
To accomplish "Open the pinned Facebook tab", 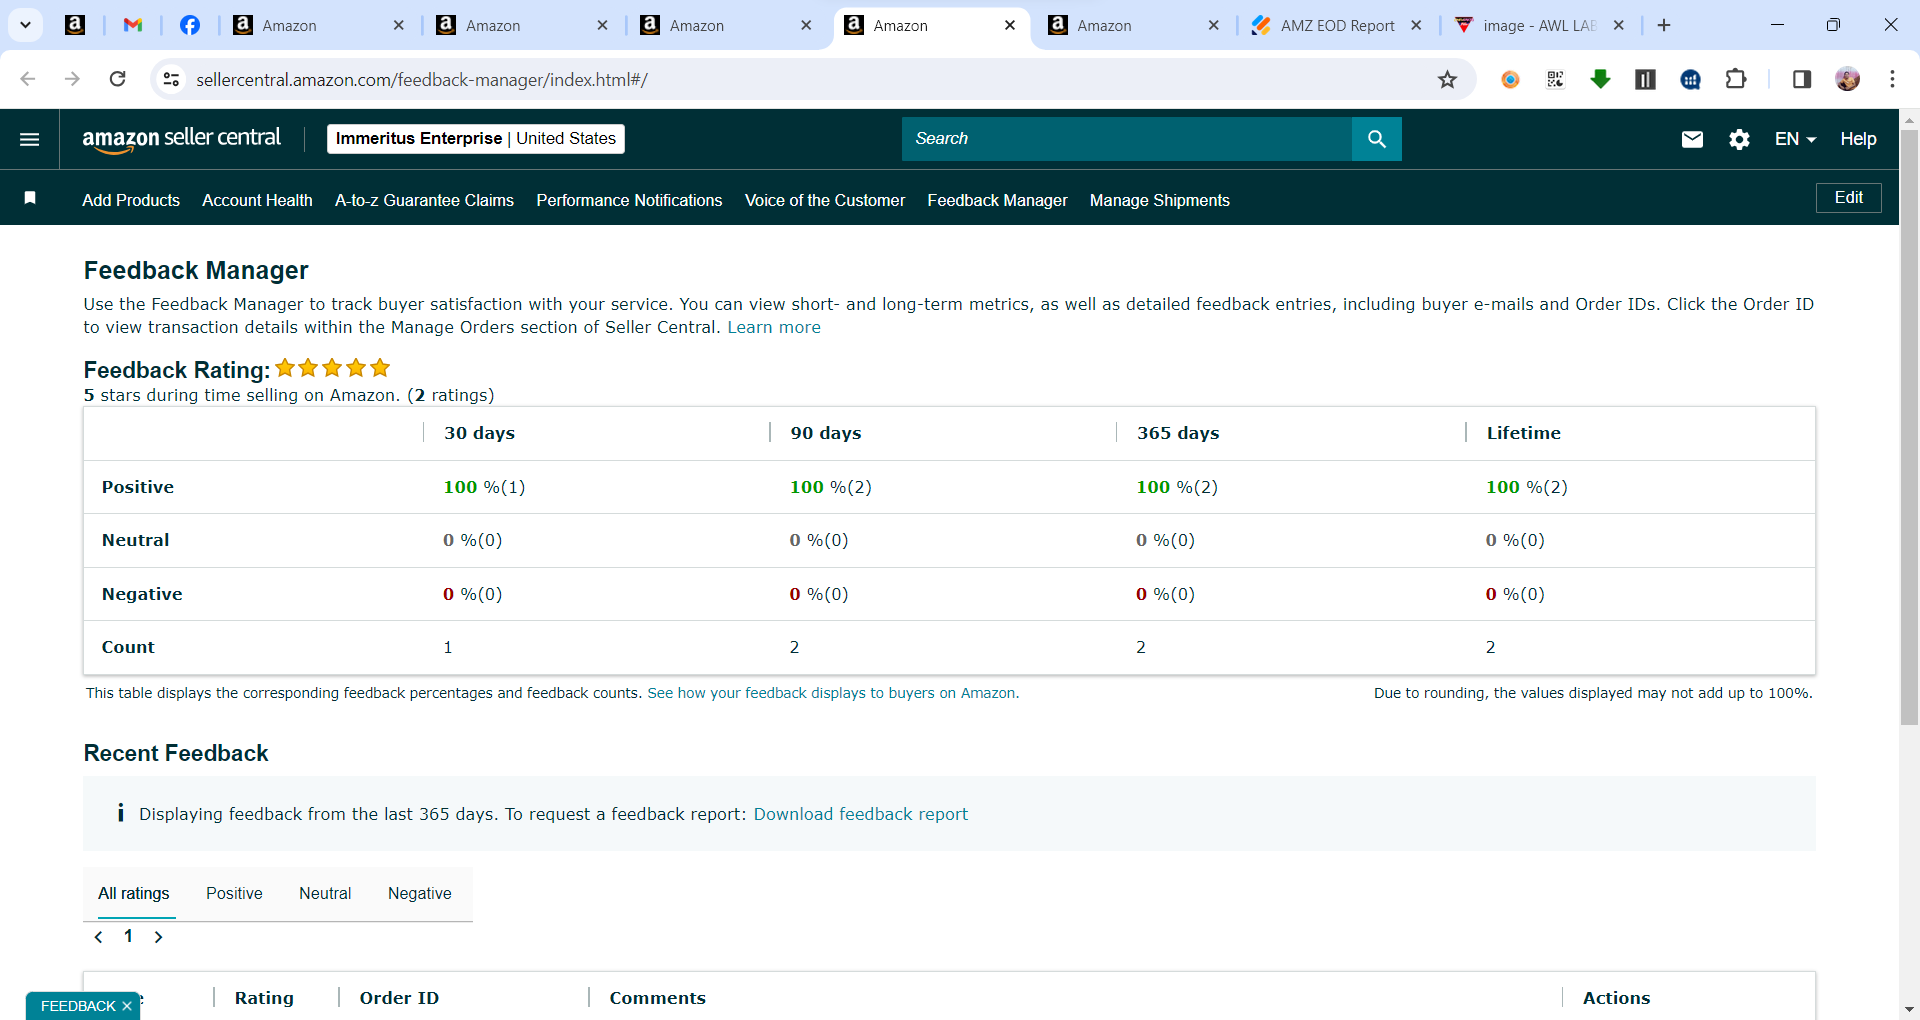I will (x=189, y=25).
